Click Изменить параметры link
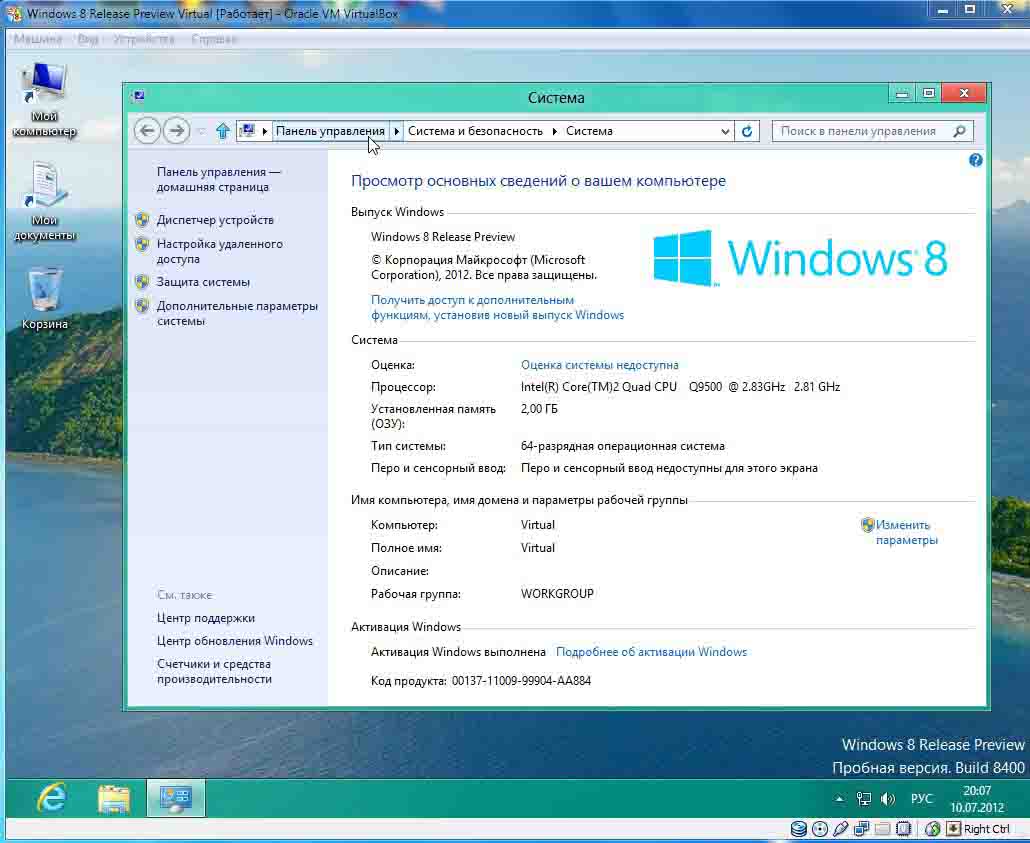 [907, 532]
